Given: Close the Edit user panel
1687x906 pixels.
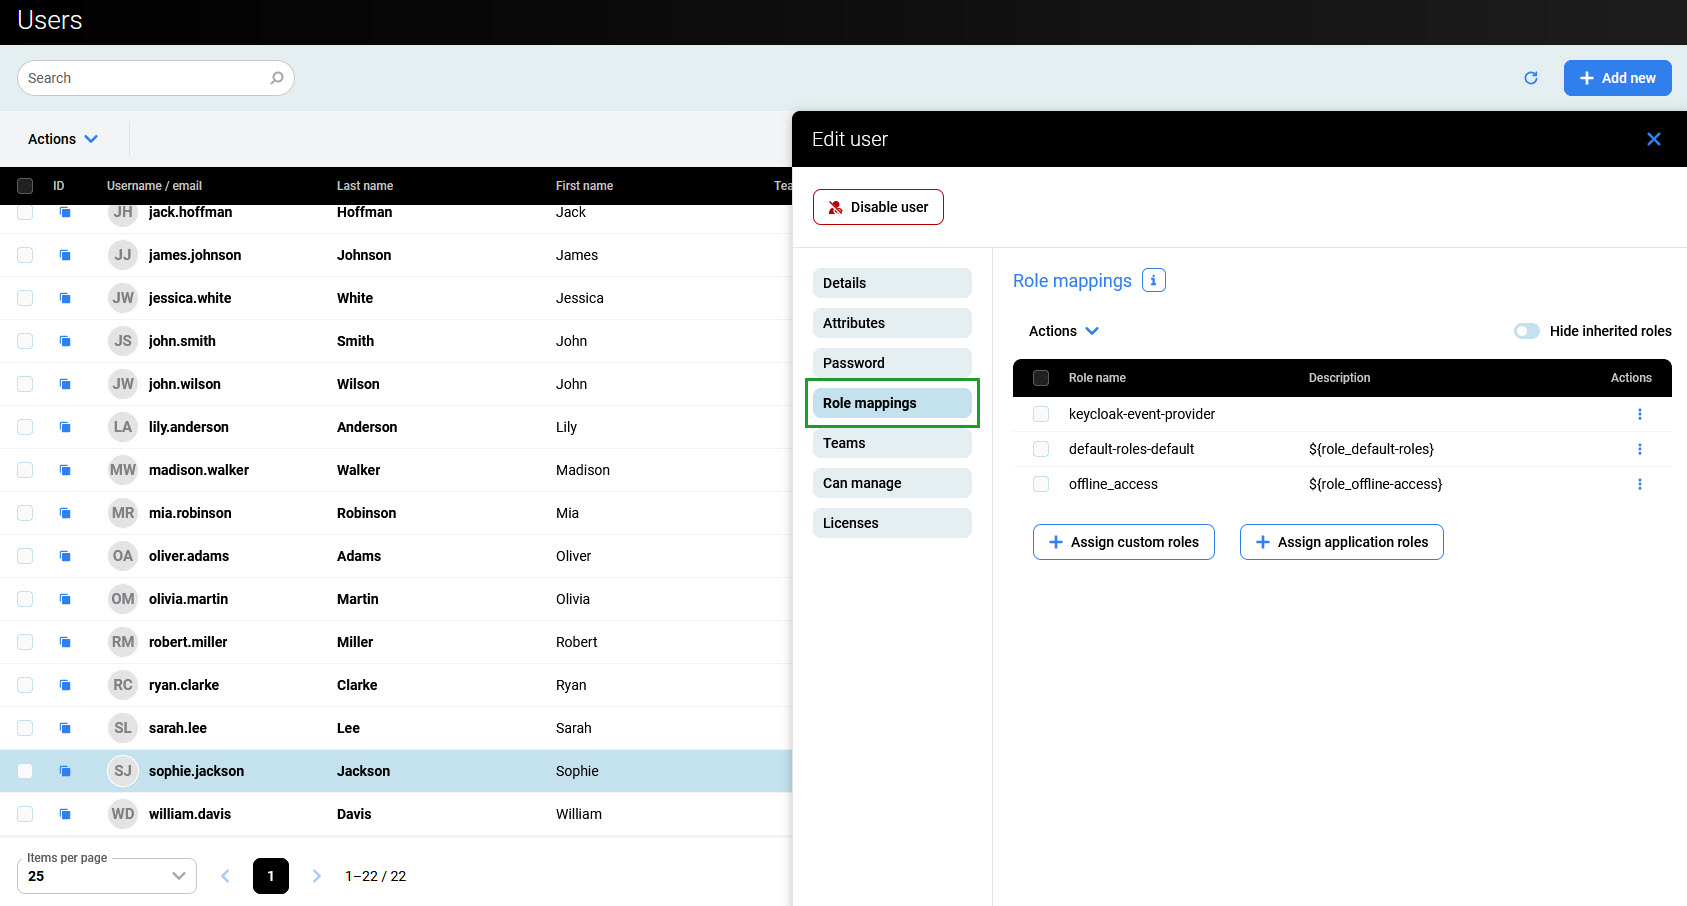Looking at the screenshot, I should (1653, 139).
